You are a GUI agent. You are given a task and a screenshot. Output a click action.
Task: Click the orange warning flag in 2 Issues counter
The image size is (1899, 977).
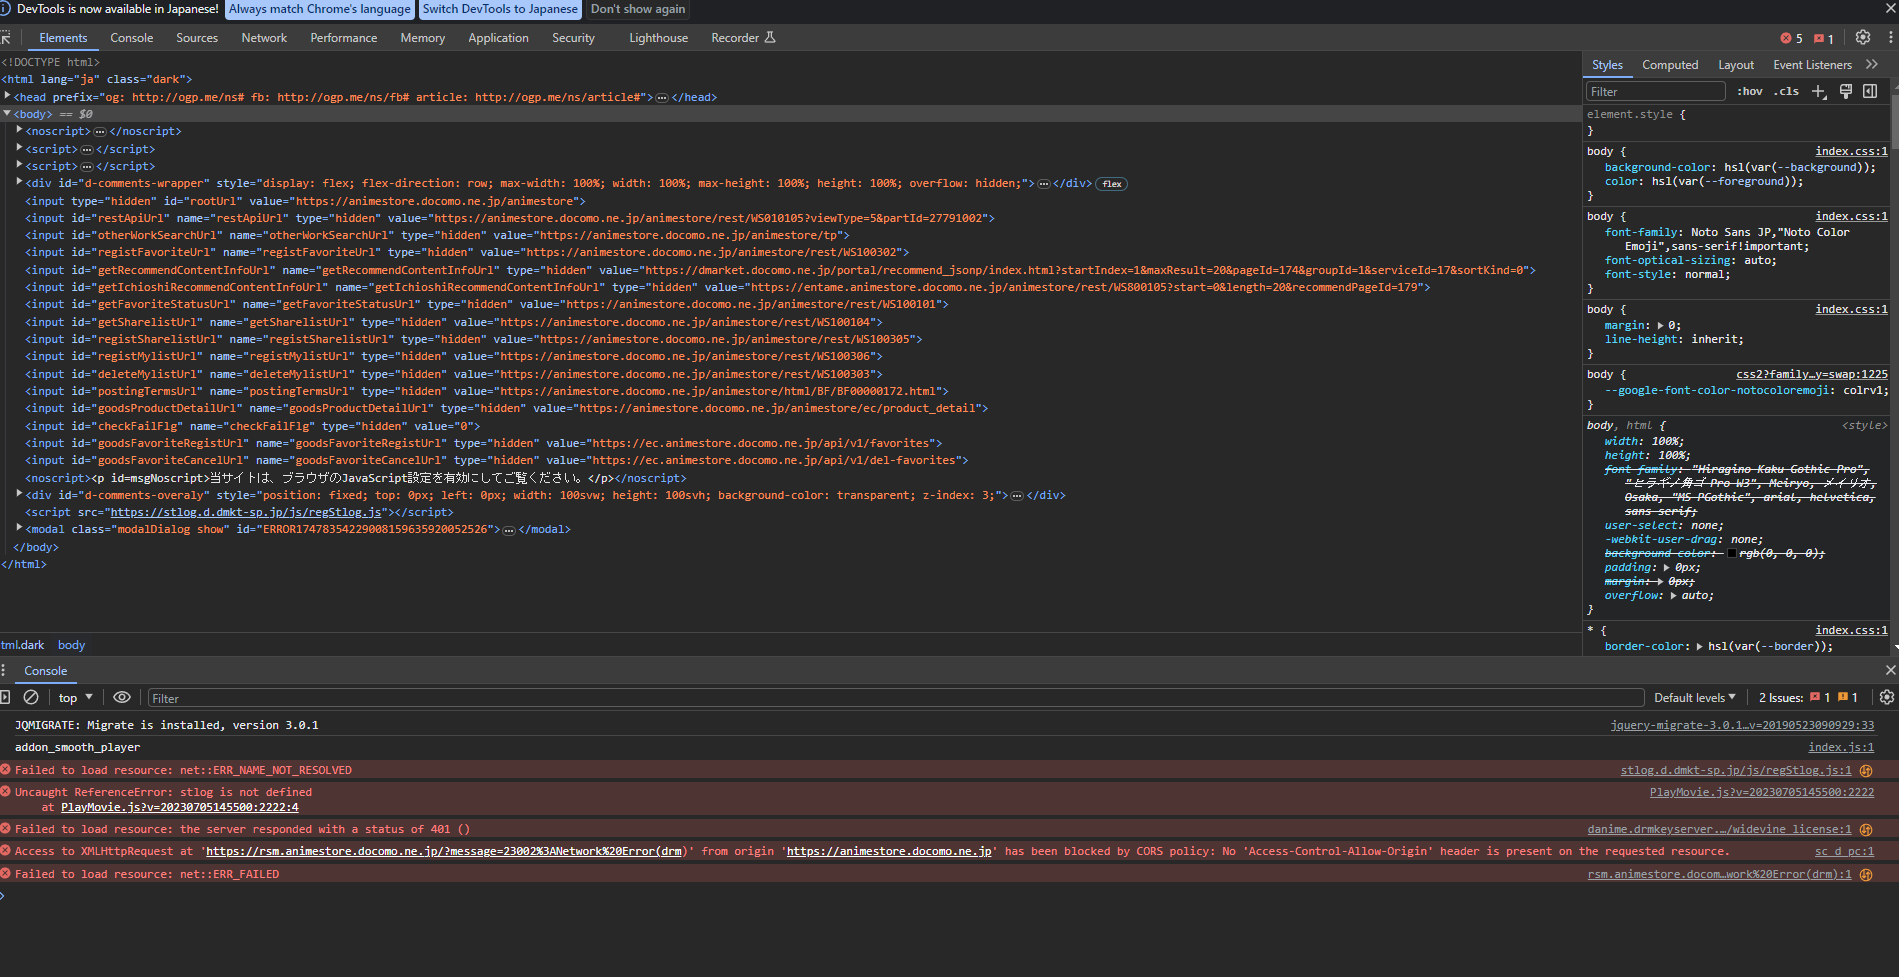tap(1843, 697)
